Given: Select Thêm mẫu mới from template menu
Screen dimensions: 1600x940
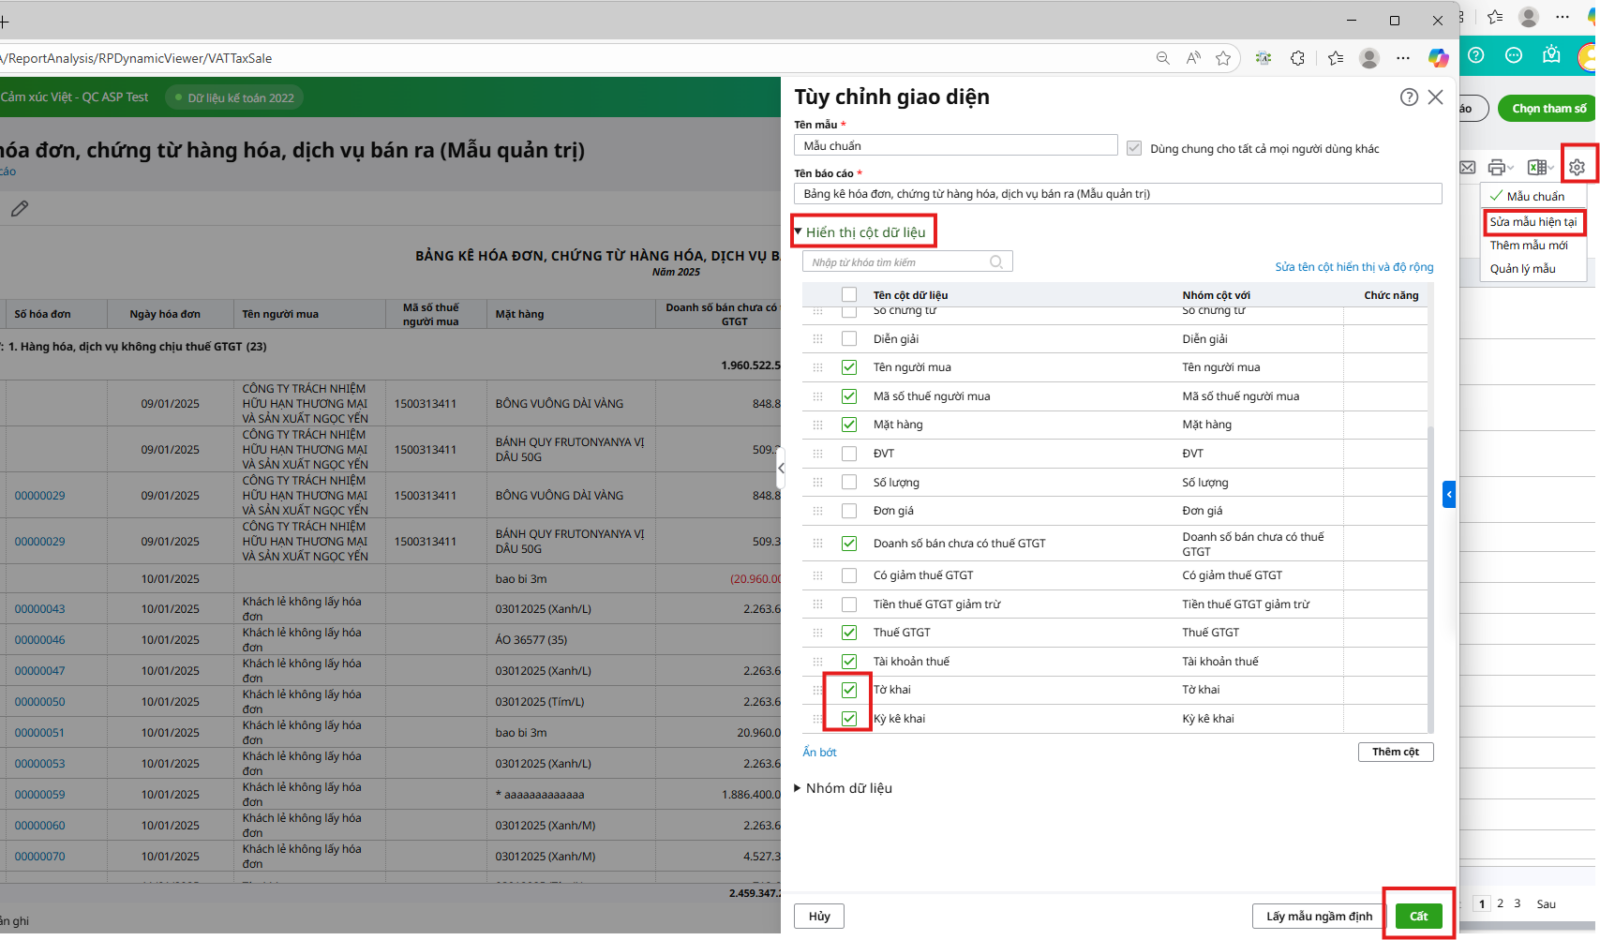Looking at the screenshot, I should click(x=1528, y=245).
